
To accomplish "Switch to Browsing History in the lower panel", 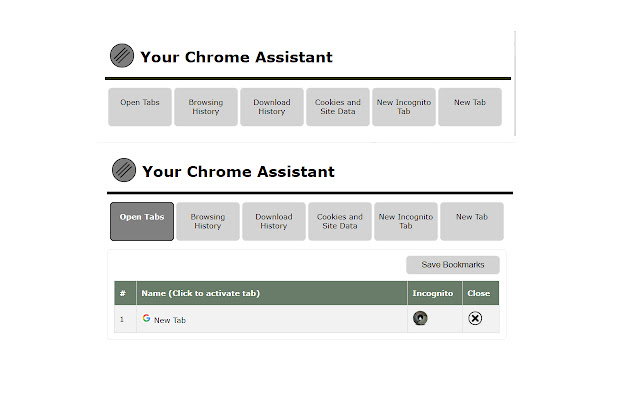I will click(208, 222).
